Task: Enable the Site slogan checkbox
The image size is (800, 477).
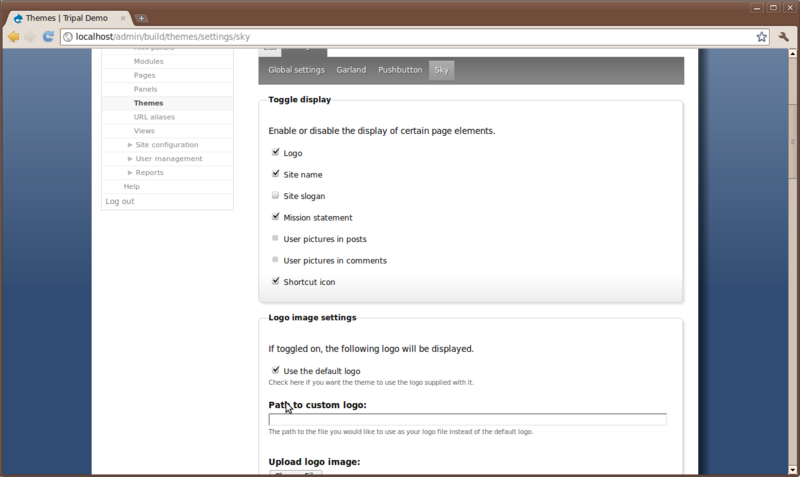Action: (276, 195)
